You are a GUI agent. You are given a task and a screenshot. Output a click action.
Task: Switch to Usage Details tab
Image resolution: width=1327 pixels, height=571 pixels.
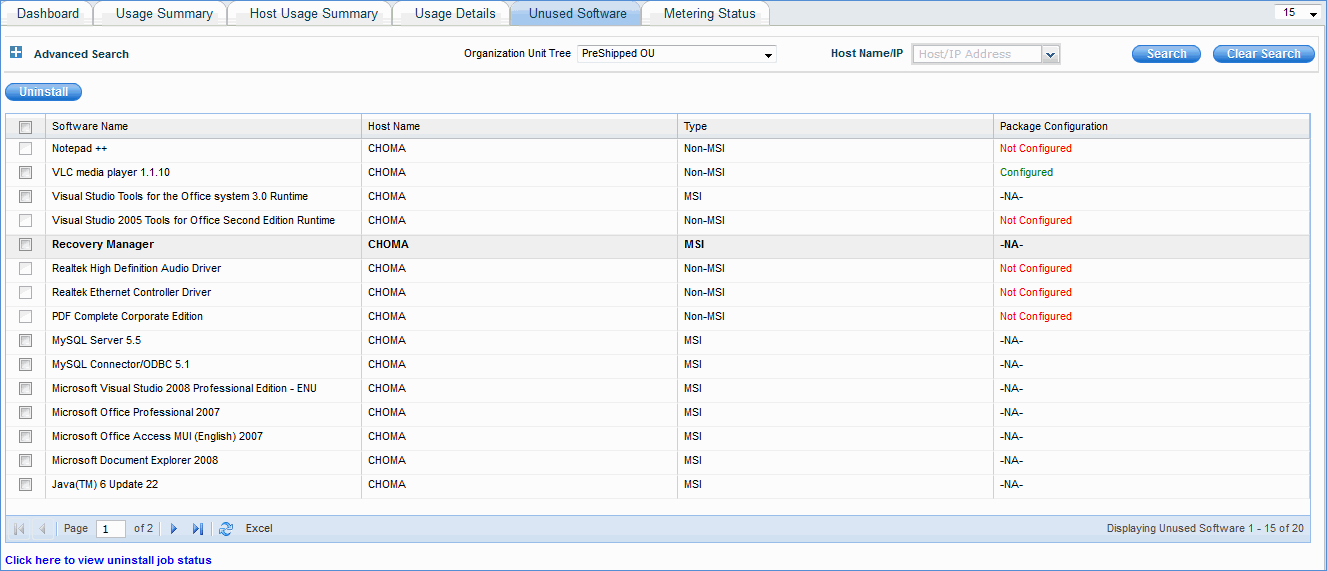[x=455, y=13]
